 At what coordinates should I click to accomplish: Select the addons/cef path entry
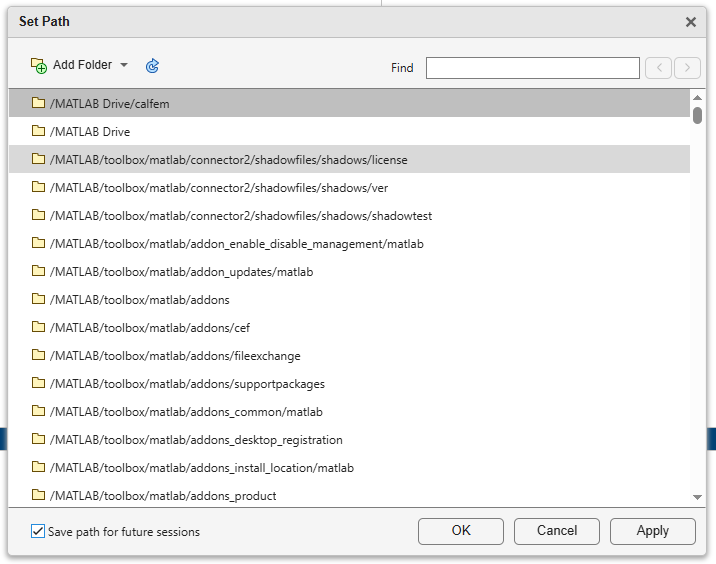point(349,327)
